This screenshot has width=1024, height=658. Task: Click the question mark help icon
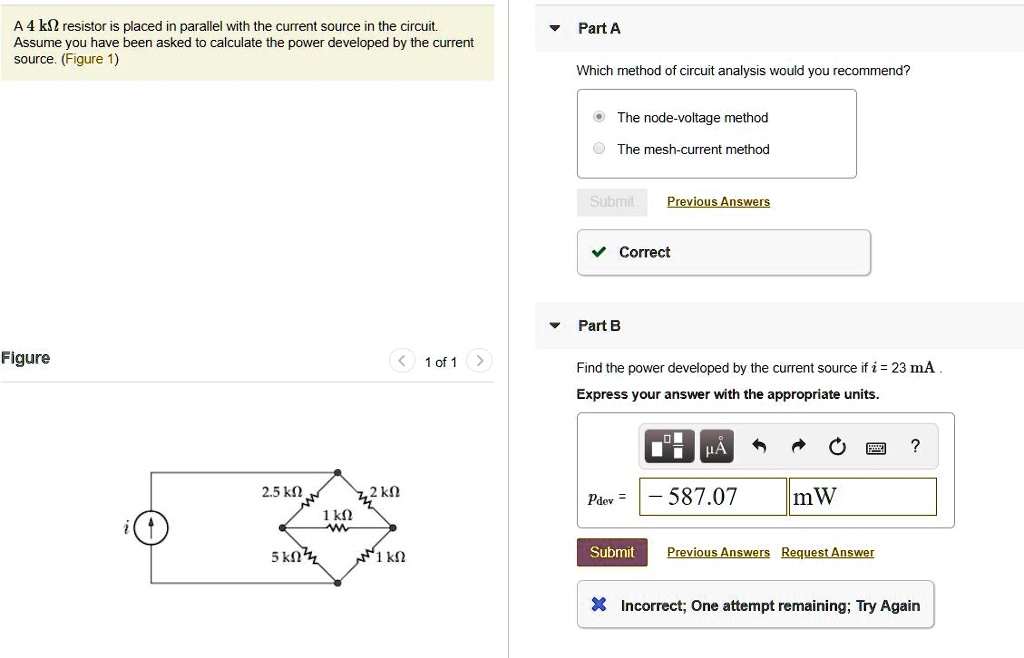click(917, 446)
